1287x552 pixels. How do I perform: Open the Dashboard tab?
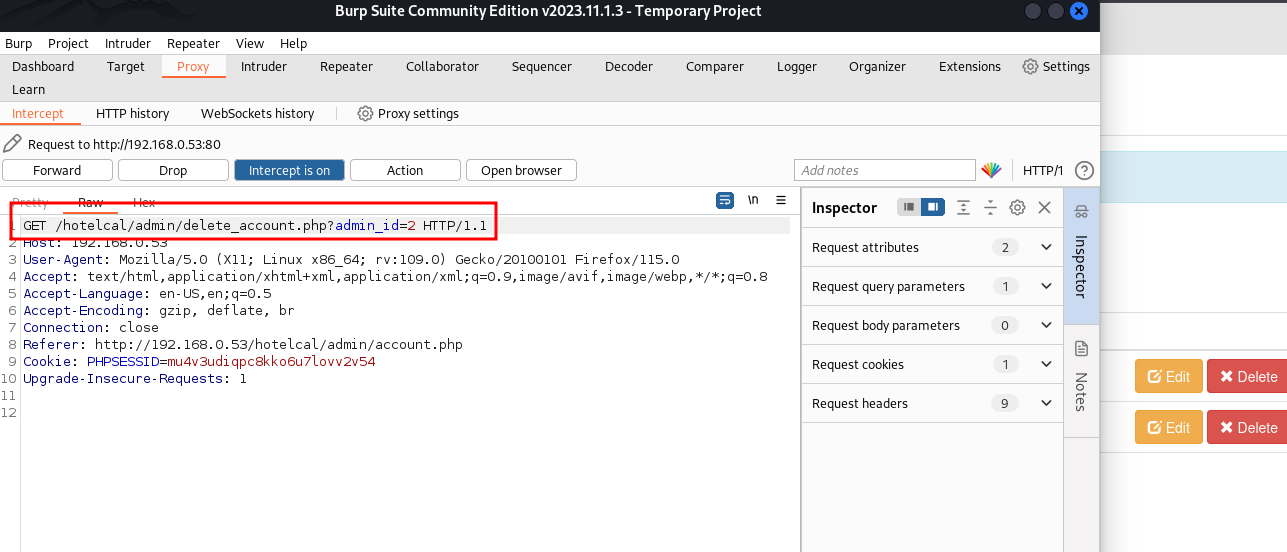(43, 66)
